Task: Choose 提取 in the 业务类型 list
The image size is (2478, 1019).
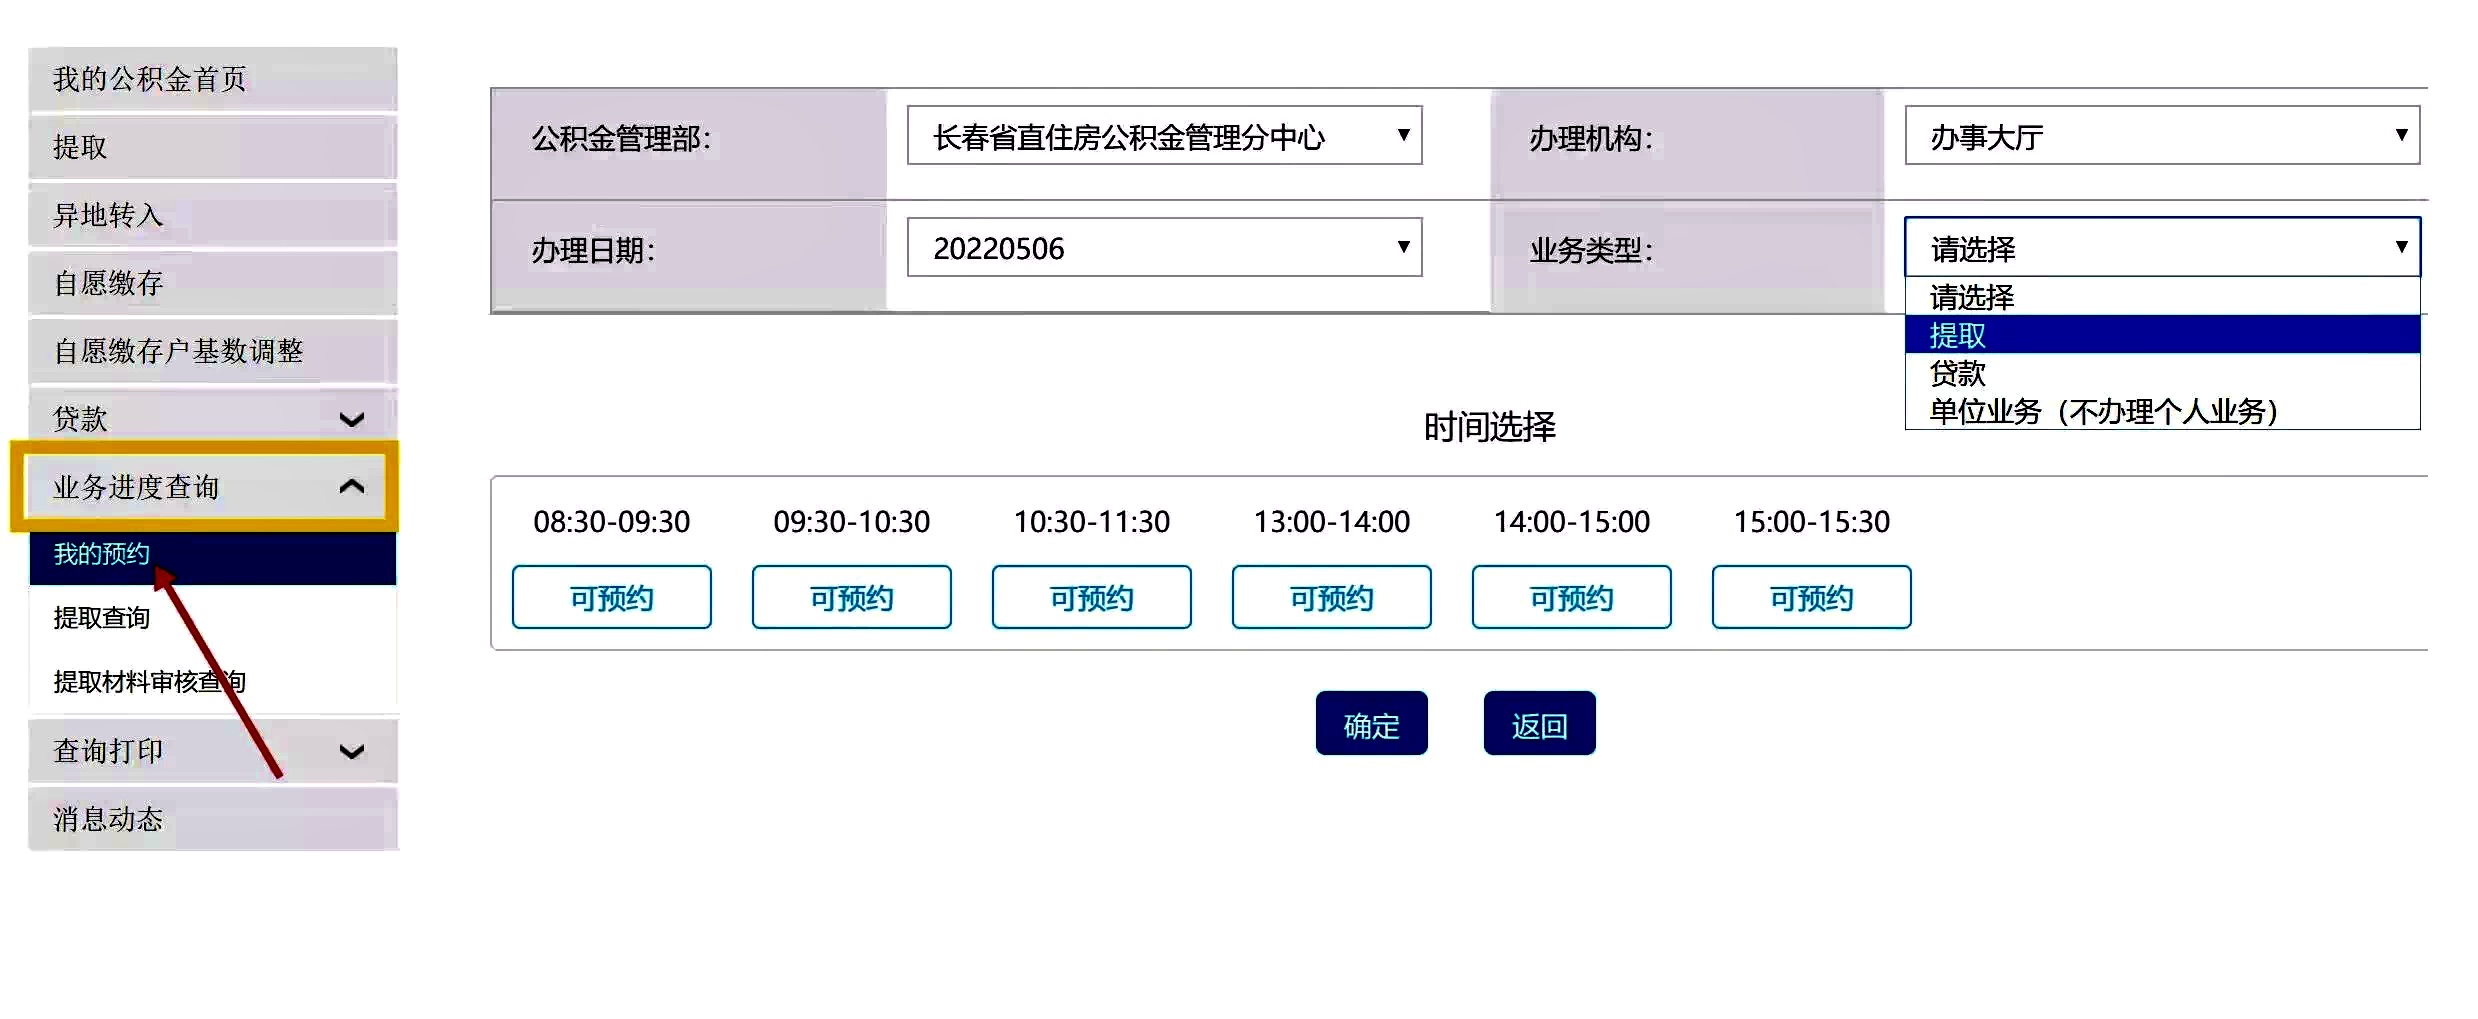Action: click(2162, 335)
